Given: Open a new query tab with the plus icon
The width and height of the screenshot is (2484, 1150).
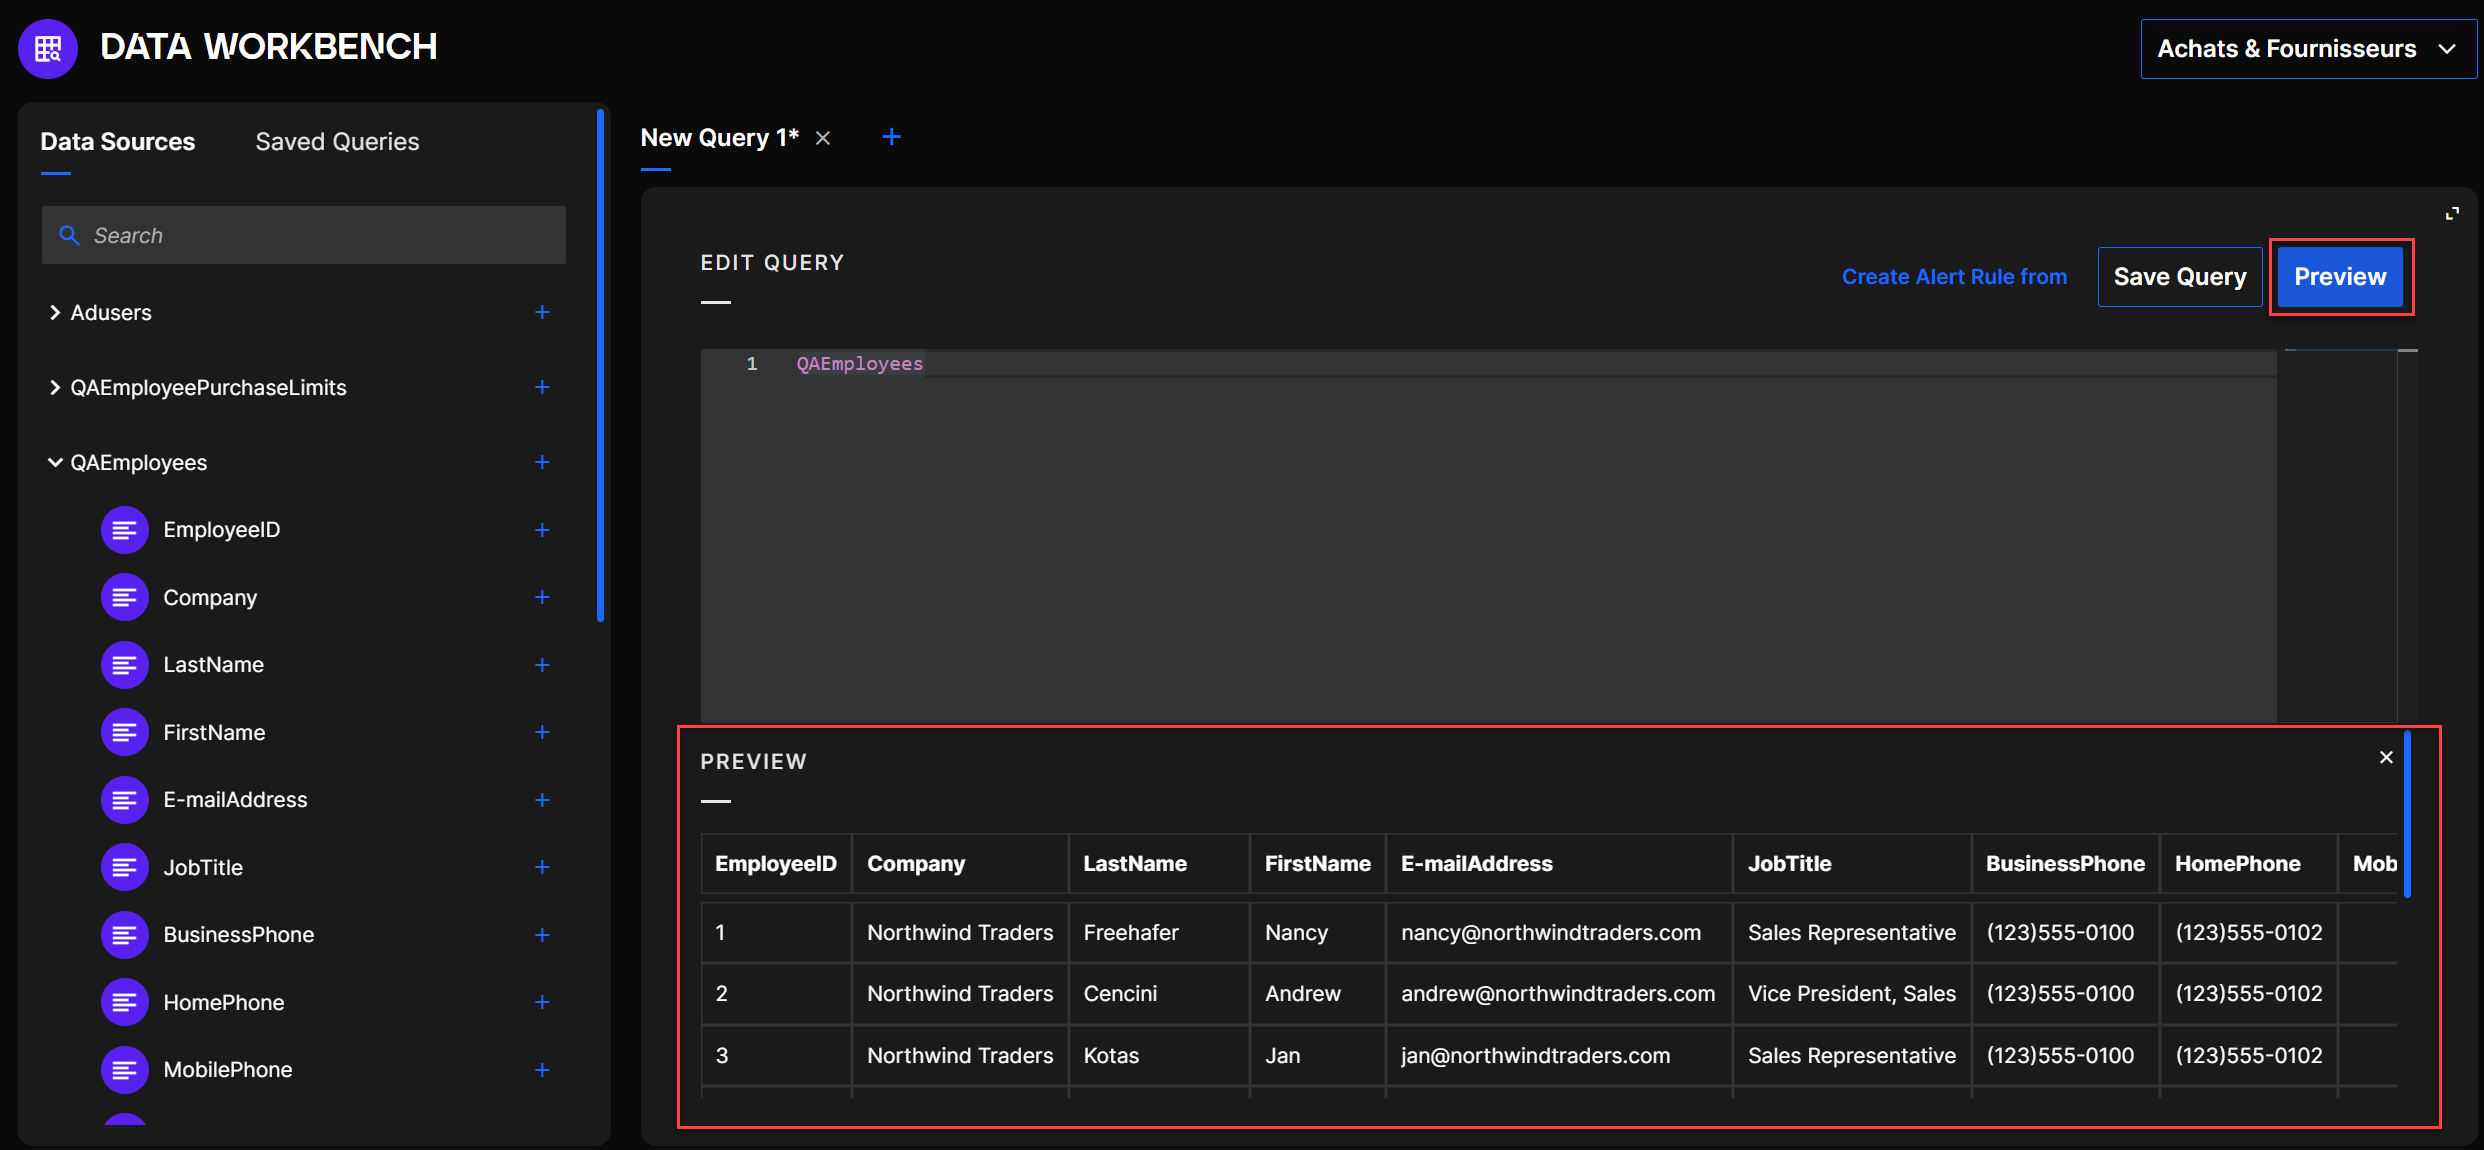Looking at the screenshot, I should point(891,137).
